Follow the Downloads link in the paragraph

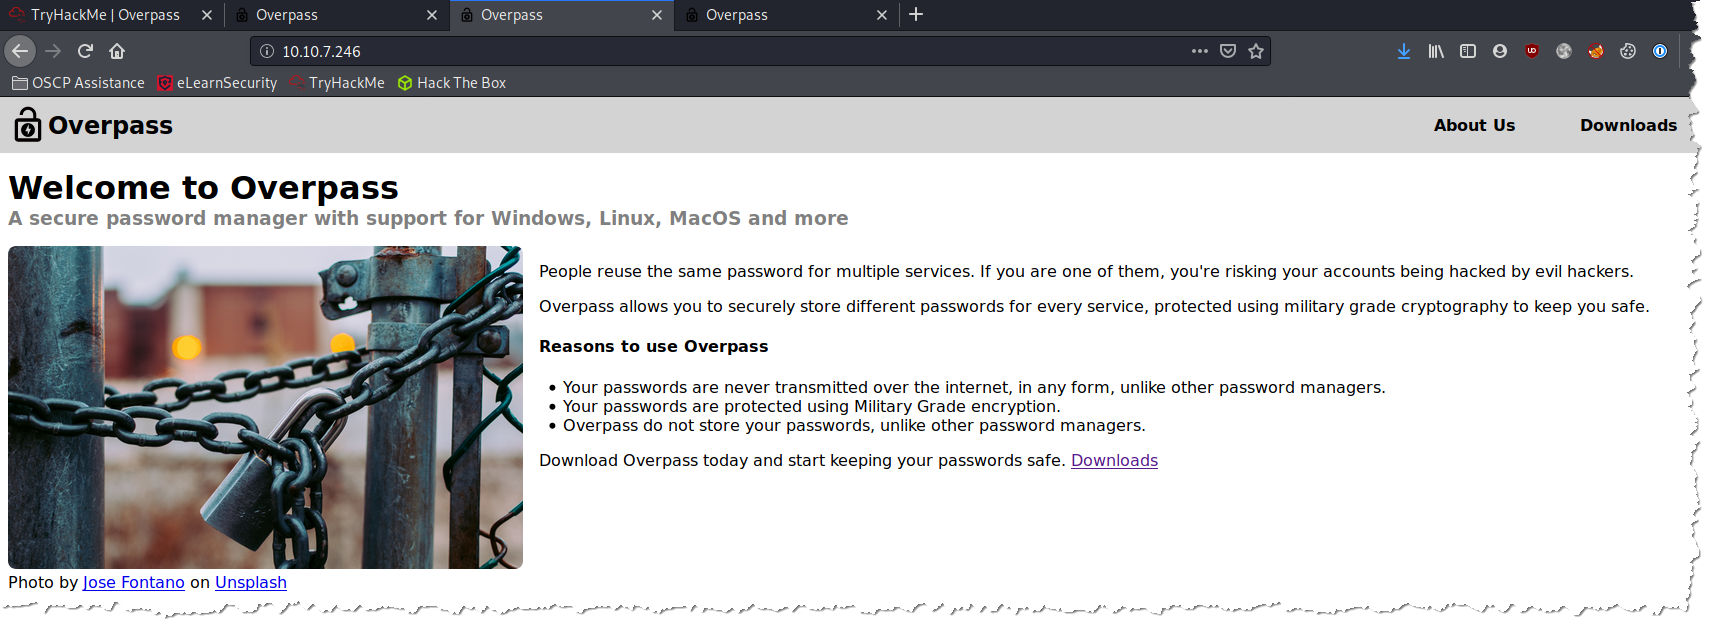1114,460
